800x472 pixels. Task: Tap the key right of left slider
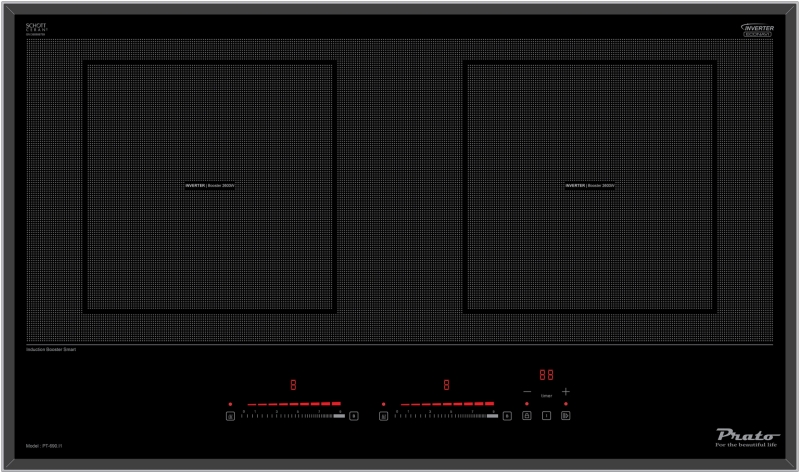(353, 414)
